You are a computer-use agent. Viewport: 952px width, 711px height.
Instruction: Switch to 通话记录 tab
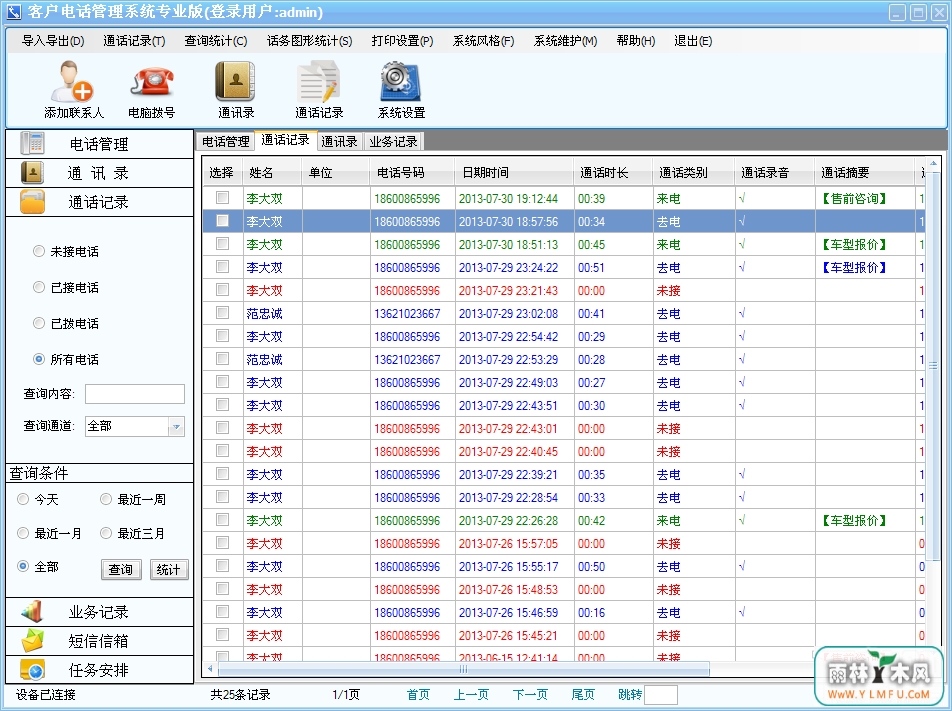[x=285, y=140]
